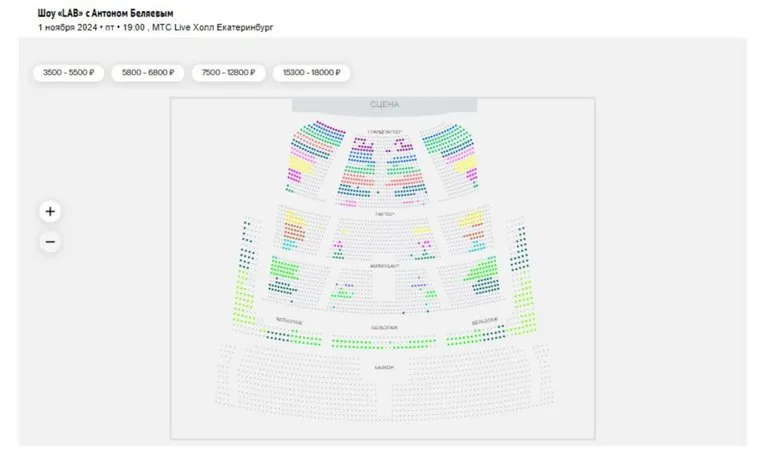Click the СЦЕНА stage label
The image size is (760, 456).
pos(384,105)
